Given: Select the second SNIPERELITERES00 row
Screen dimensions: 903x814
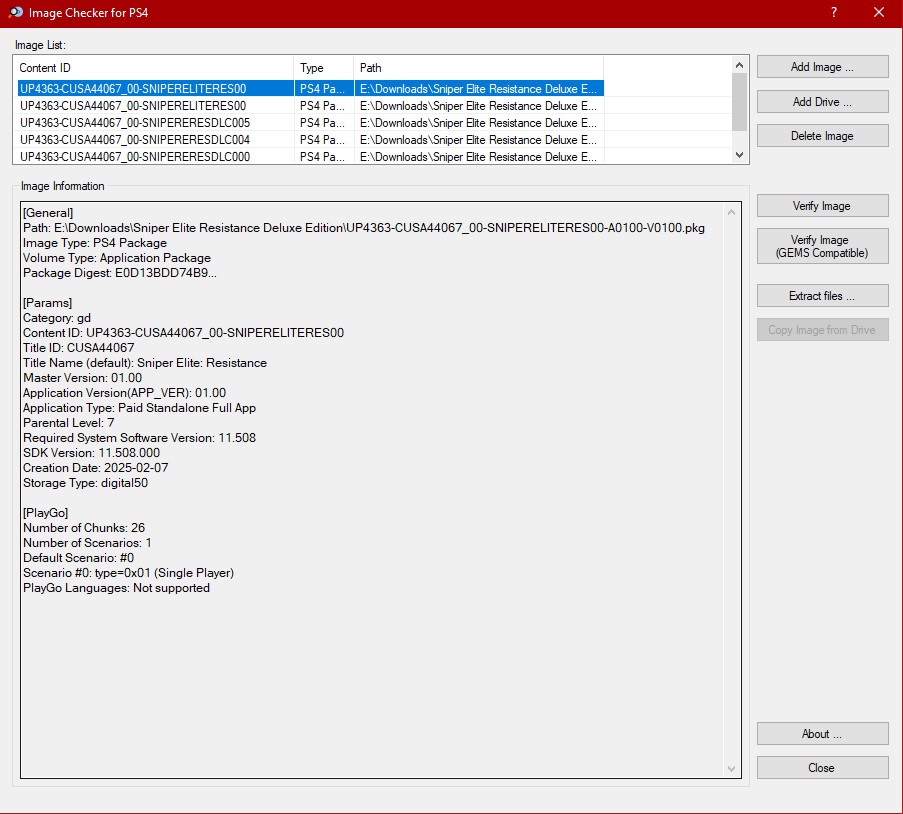Looking at the screenshot, I should pyautogui.click(x=311, y=106).
